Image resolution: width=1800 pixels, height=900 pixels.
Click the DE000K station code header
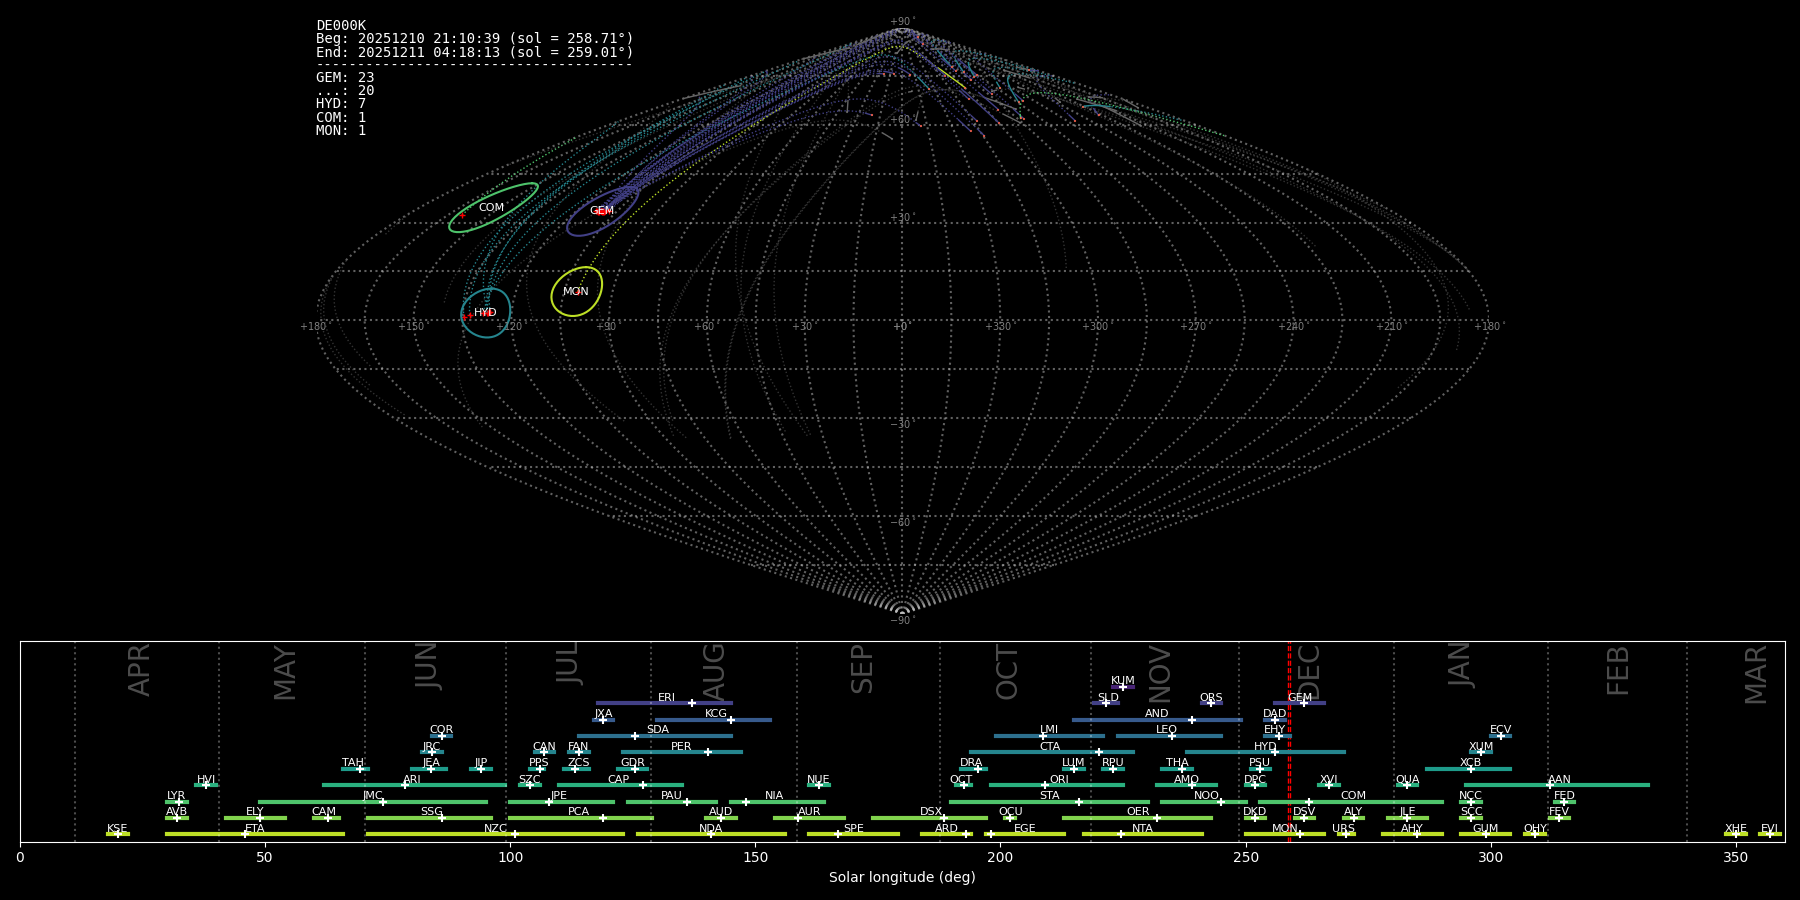[x=341, y=26]
